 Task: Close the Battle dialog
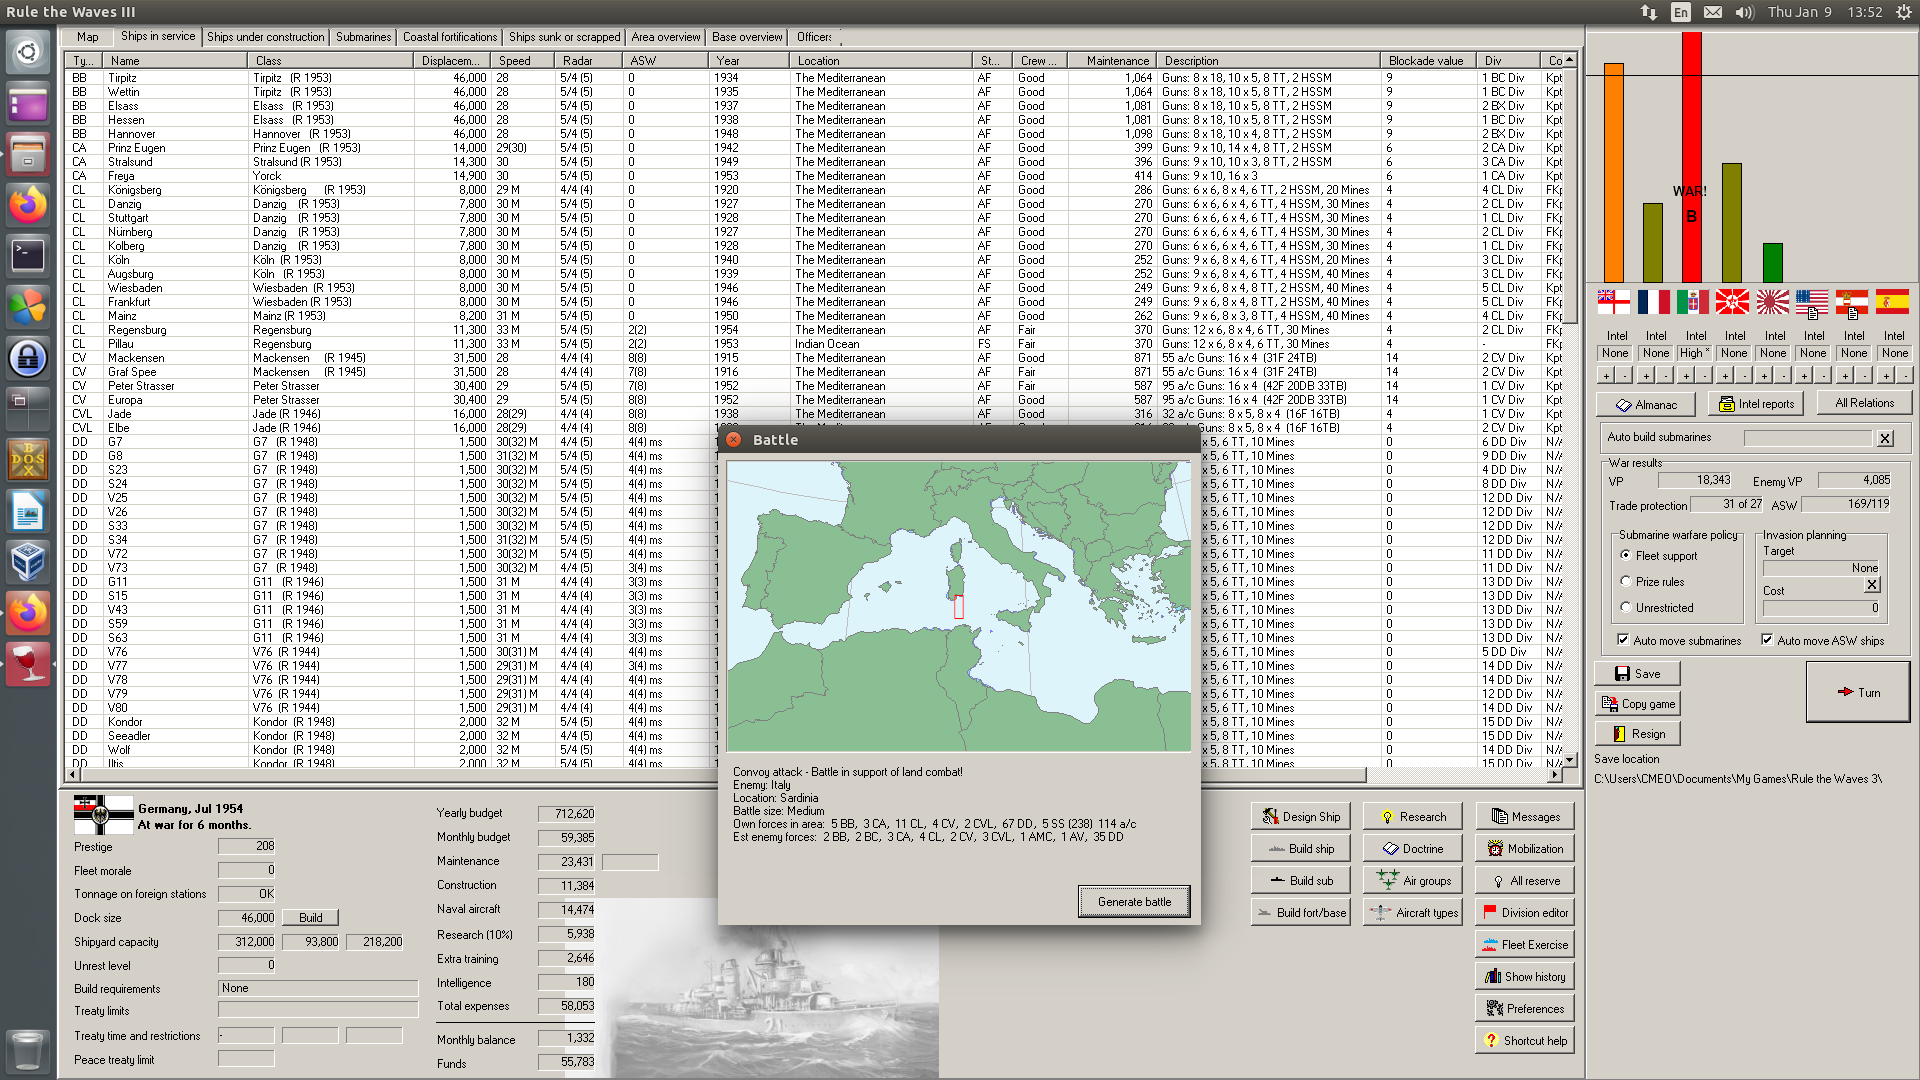pos(734,440)
